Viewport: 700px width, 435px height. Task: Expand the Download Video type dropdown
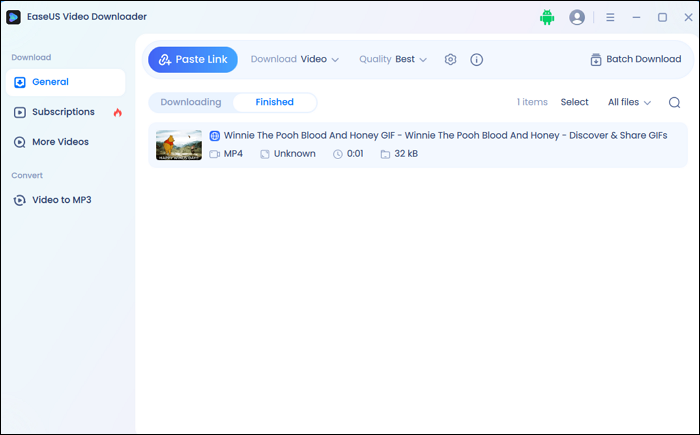click(x=295, y=59)
